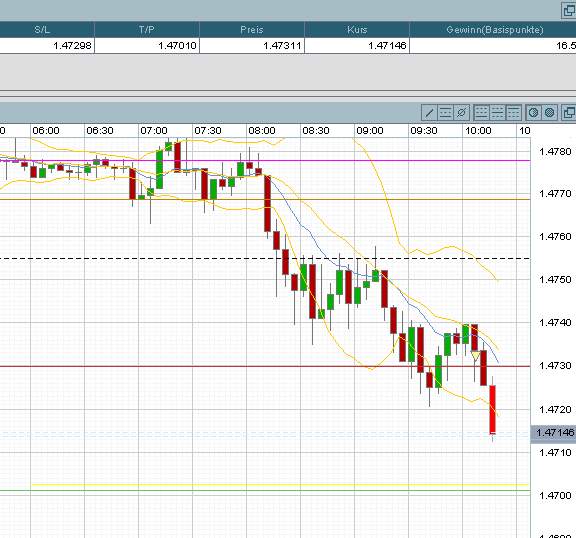Click the 1.4700 price axis label
Viewport: 576px width, 538px height.
pos(555,495)
